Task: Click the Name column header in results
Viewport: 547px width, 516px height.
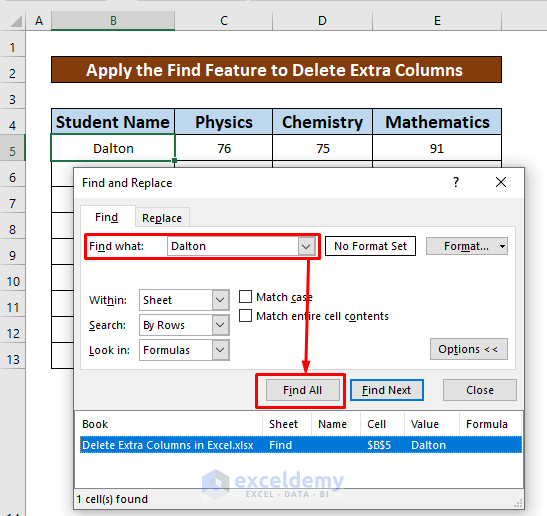Action: click(336, 424)
